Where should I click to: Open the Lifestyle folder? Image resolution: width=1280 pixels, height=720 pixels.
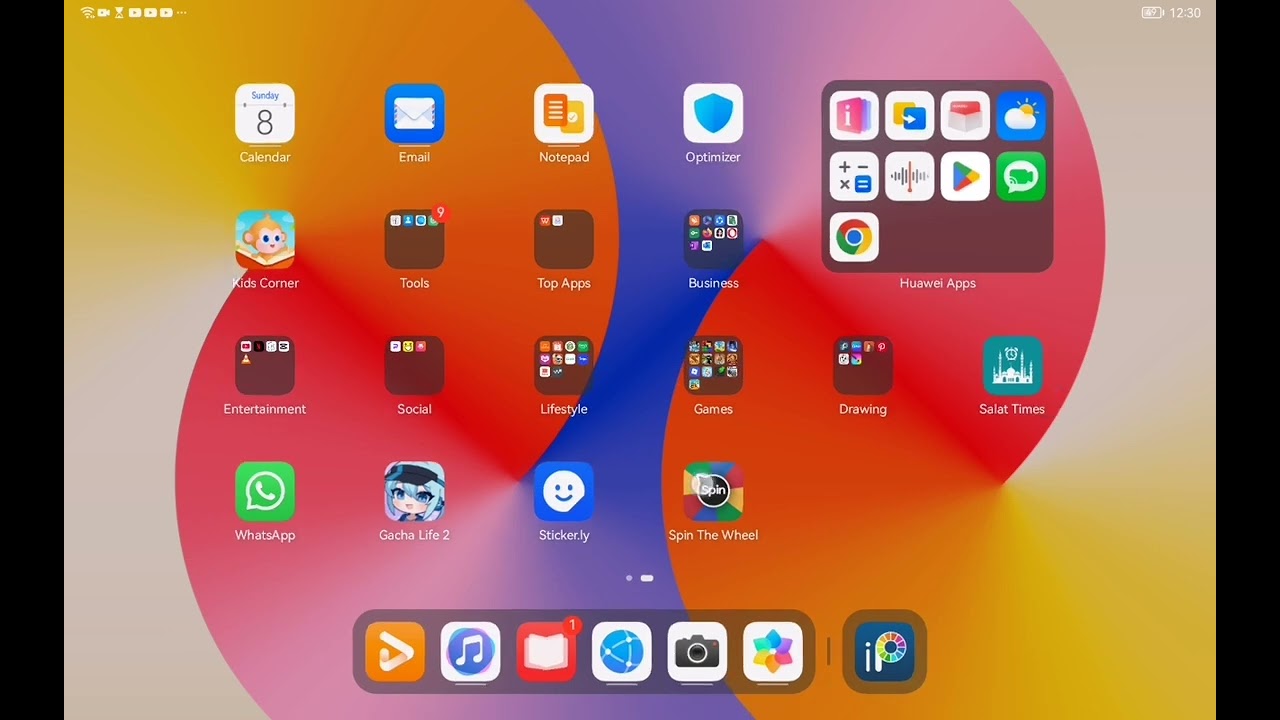point(564,365)
